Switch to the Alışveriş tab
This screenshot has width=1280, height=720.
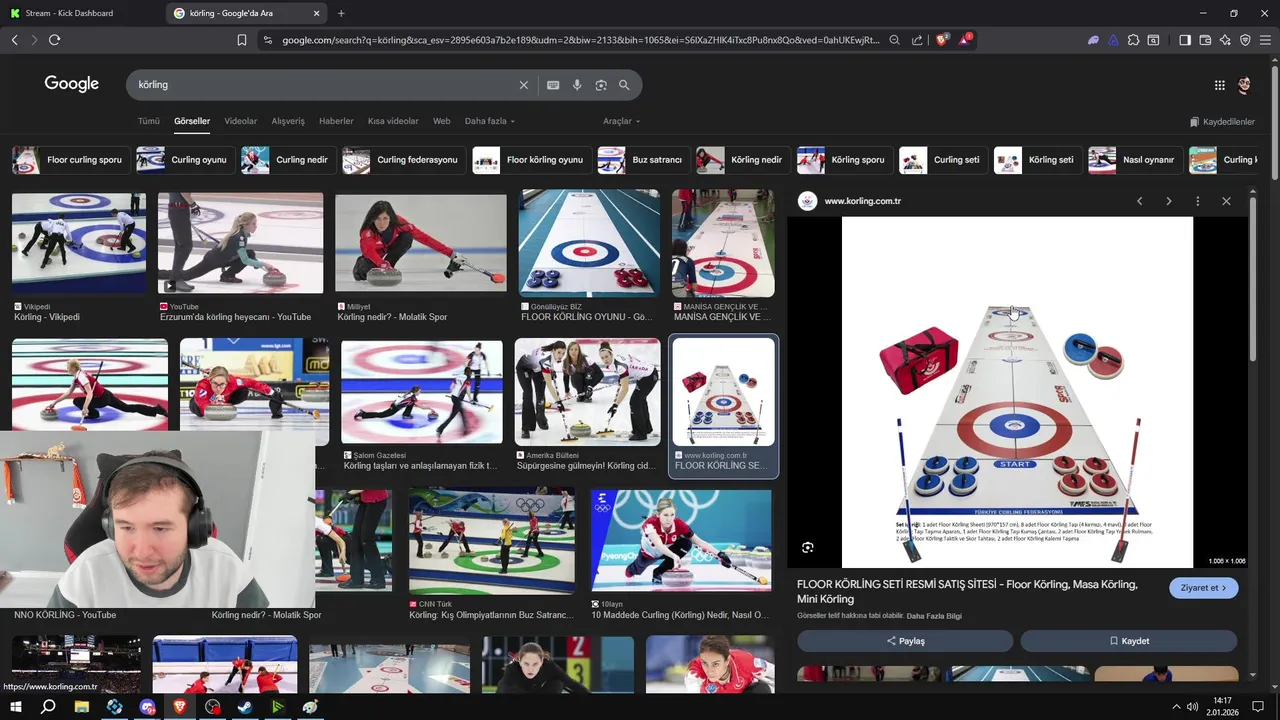click(x=288, y=121)
